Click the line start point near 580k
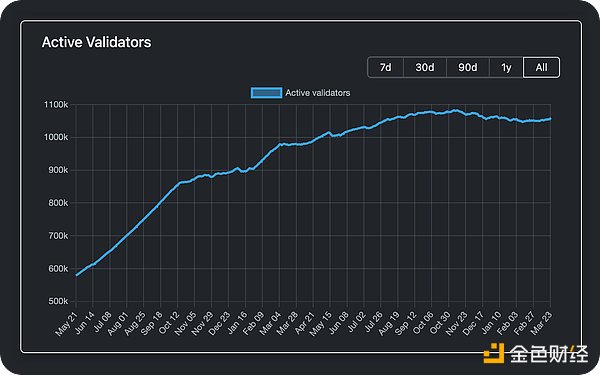The height and width of the screenshot is (375, 600). point(77,275)
